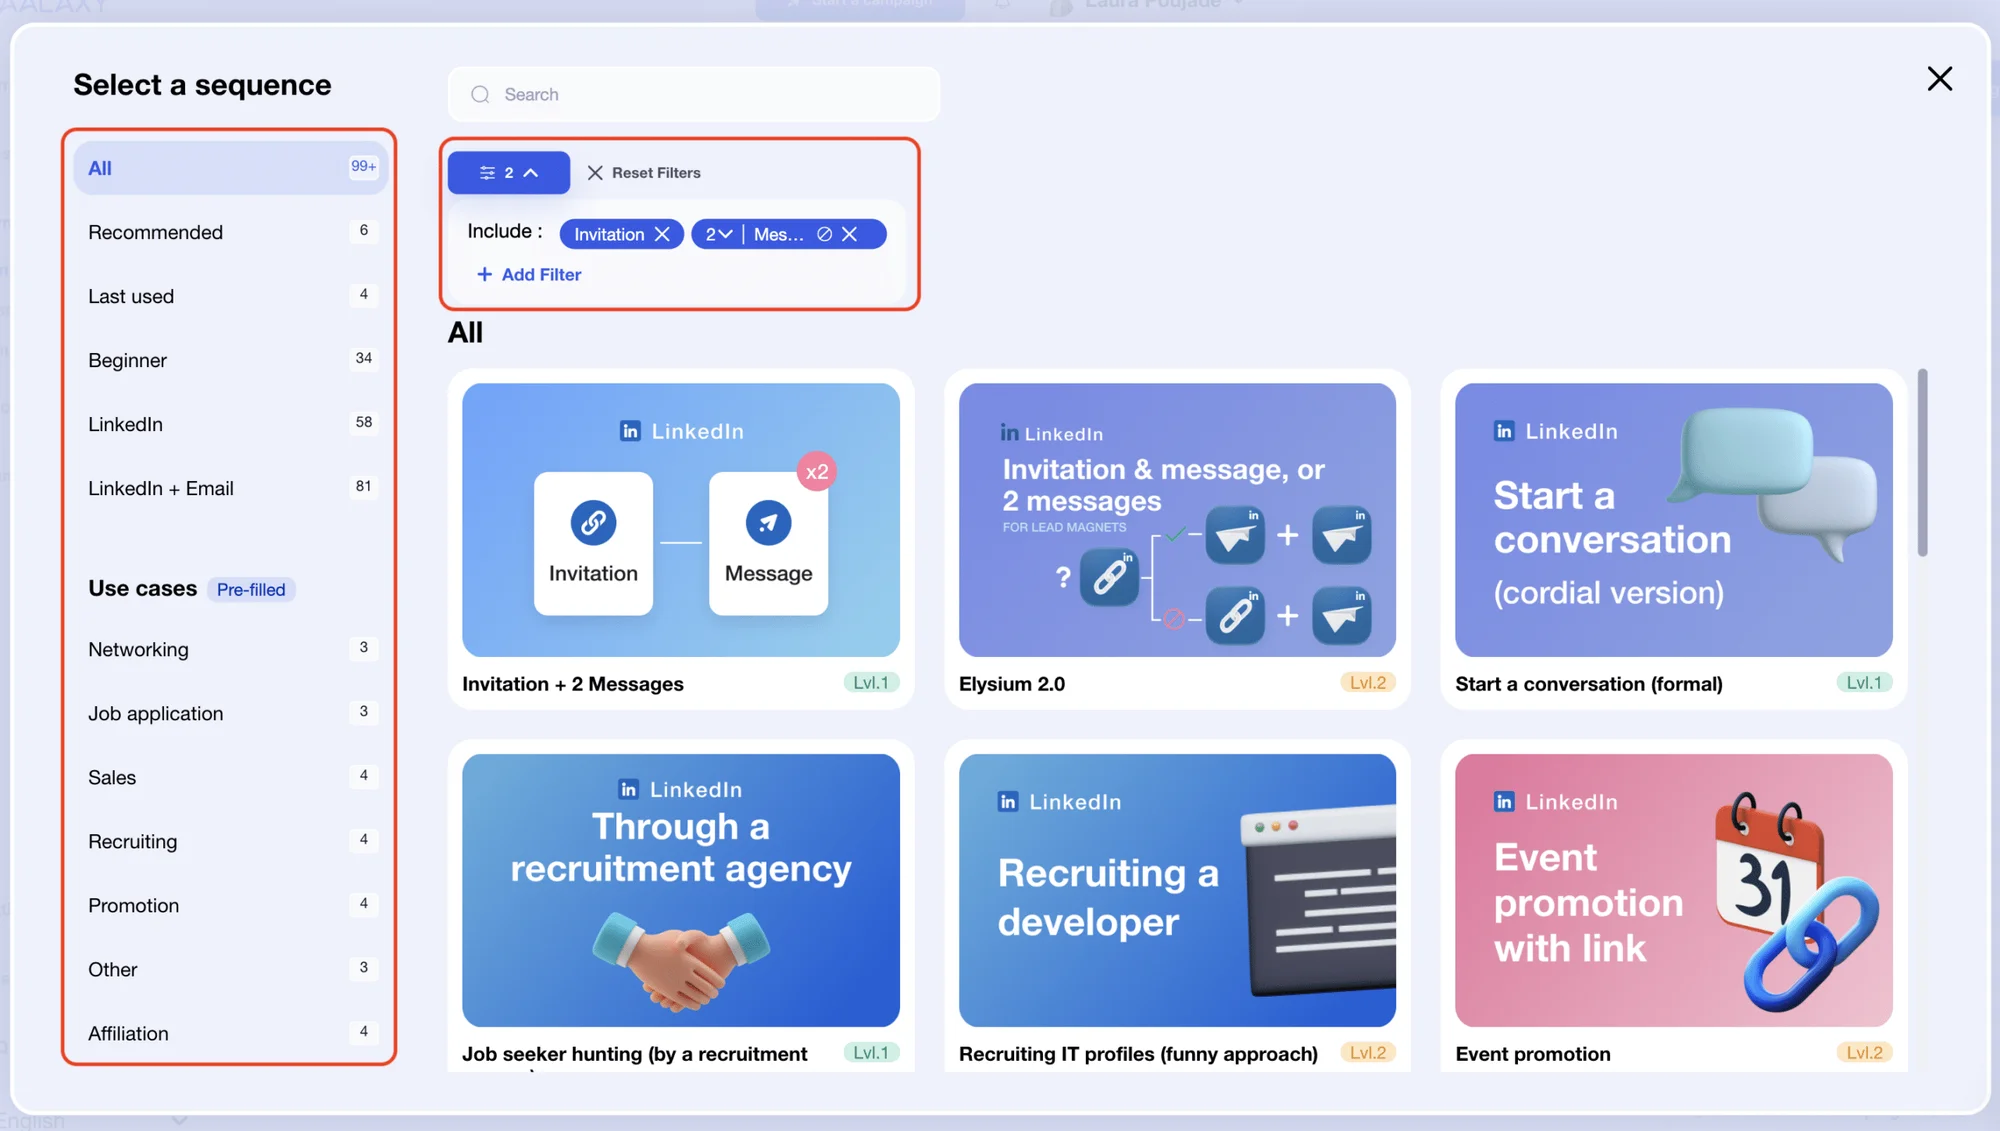This screenshot has height=1131, width=2000.
Task: Close the Select a sequence dialog
Action: pyautogui.click(x=1939, y=79)
